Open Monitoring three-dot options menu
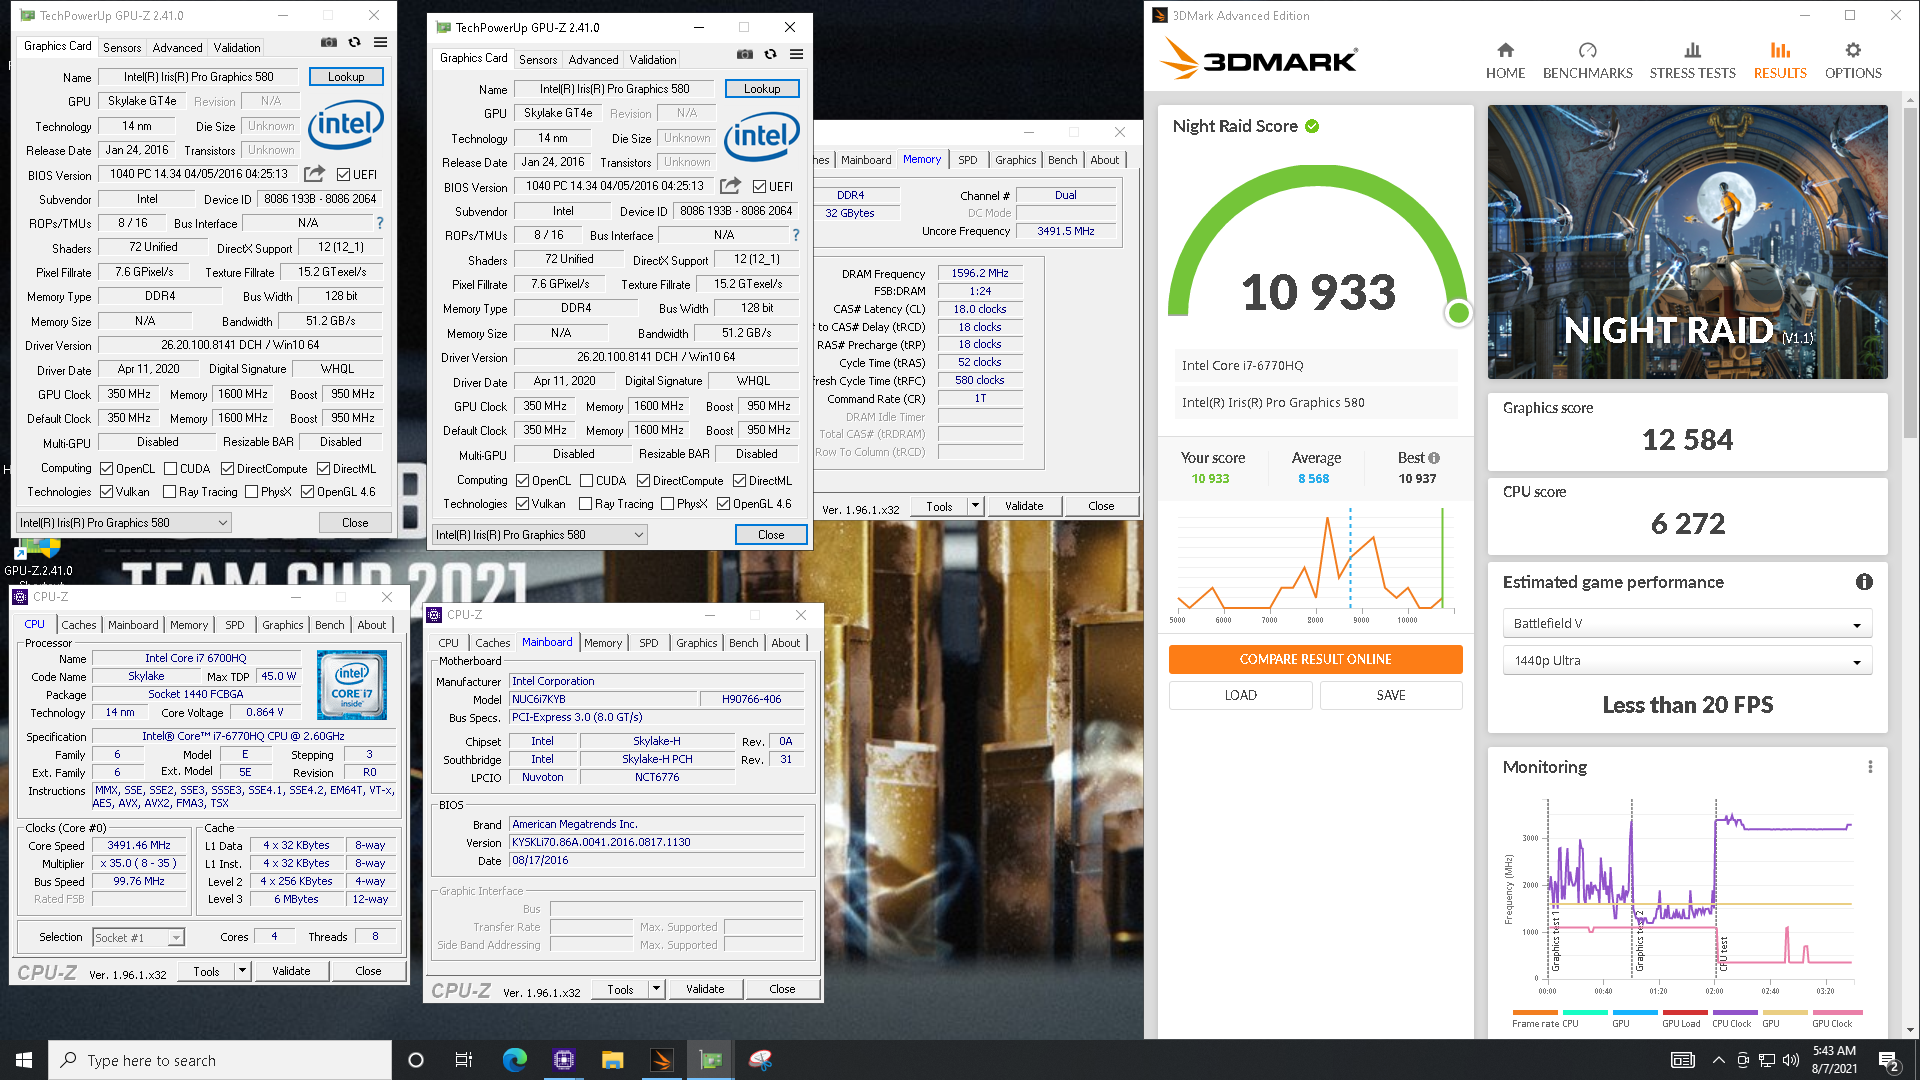 tap(1870, 767)
